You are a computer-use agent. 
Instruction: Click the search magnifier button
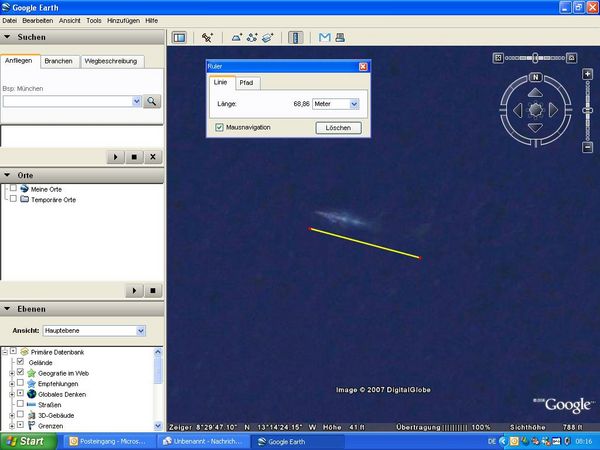152,101
